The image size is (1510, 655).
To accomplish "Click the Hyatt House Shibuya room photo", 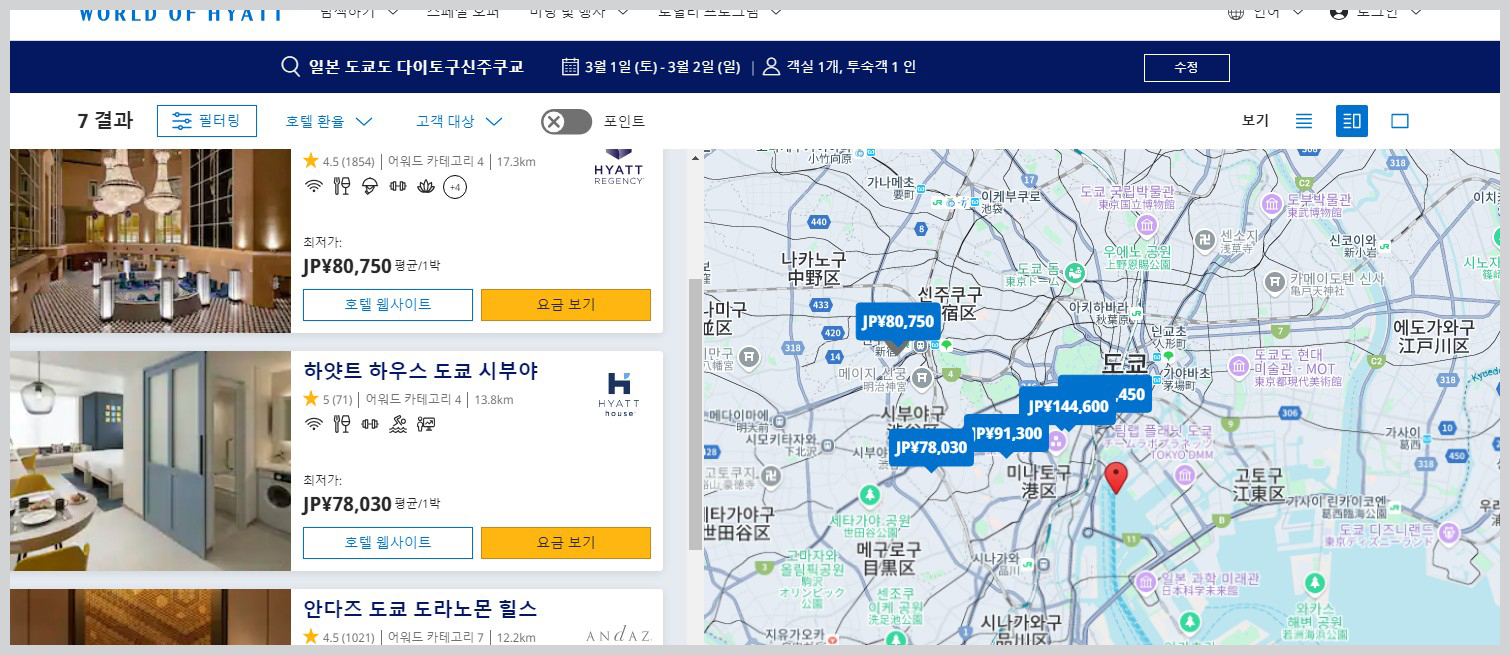I will point(150,461).
